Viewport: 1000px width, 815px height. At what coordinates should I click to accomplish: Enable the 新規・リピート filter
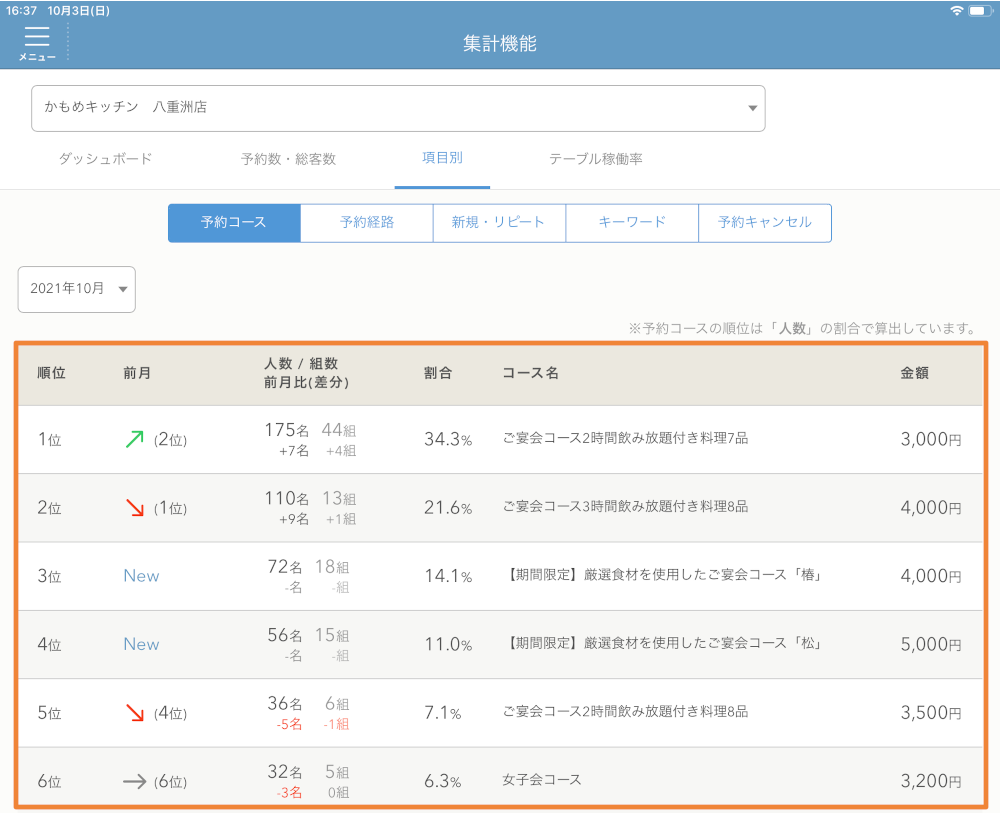click(x=500, y=223)
